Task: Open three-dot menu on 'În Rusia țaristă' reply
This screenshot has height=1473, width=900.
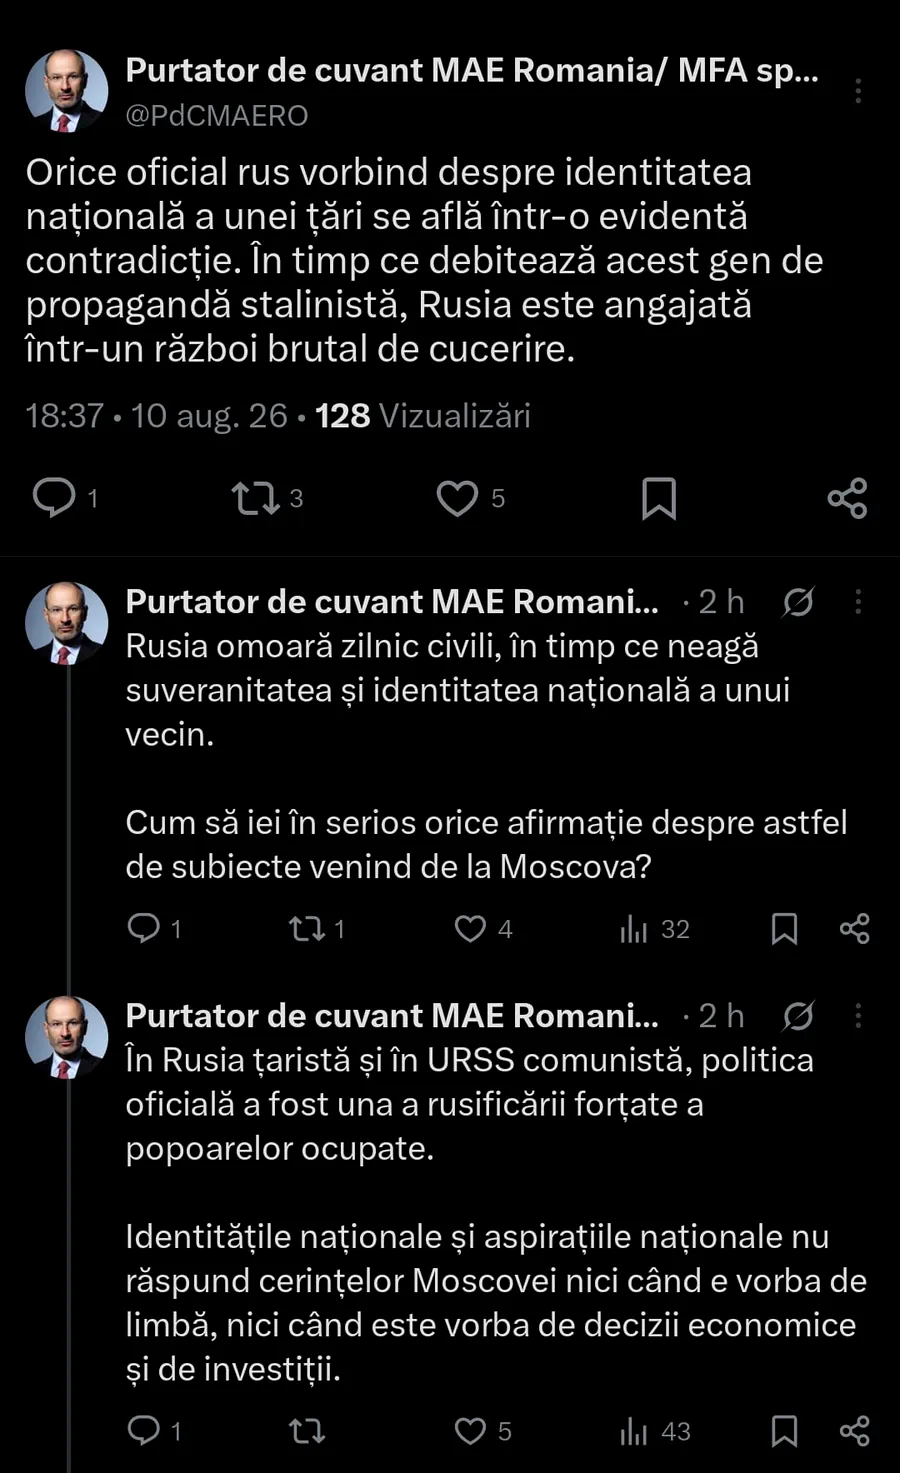Action: point(858,1016)
